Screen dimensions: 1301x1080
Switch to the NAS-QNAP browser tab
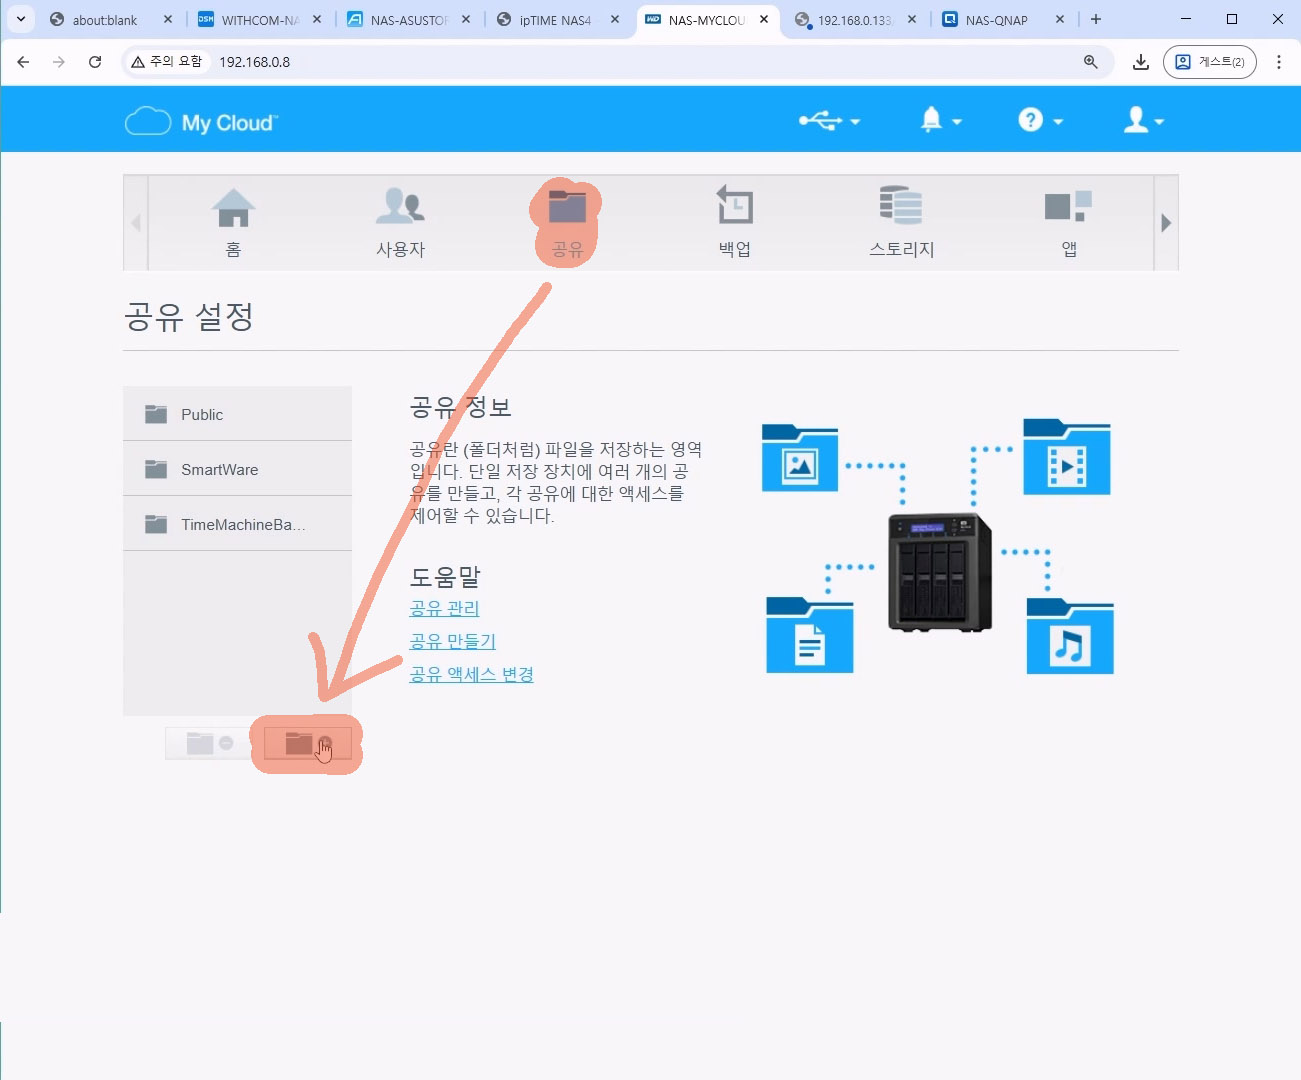[x=995, y=20]
